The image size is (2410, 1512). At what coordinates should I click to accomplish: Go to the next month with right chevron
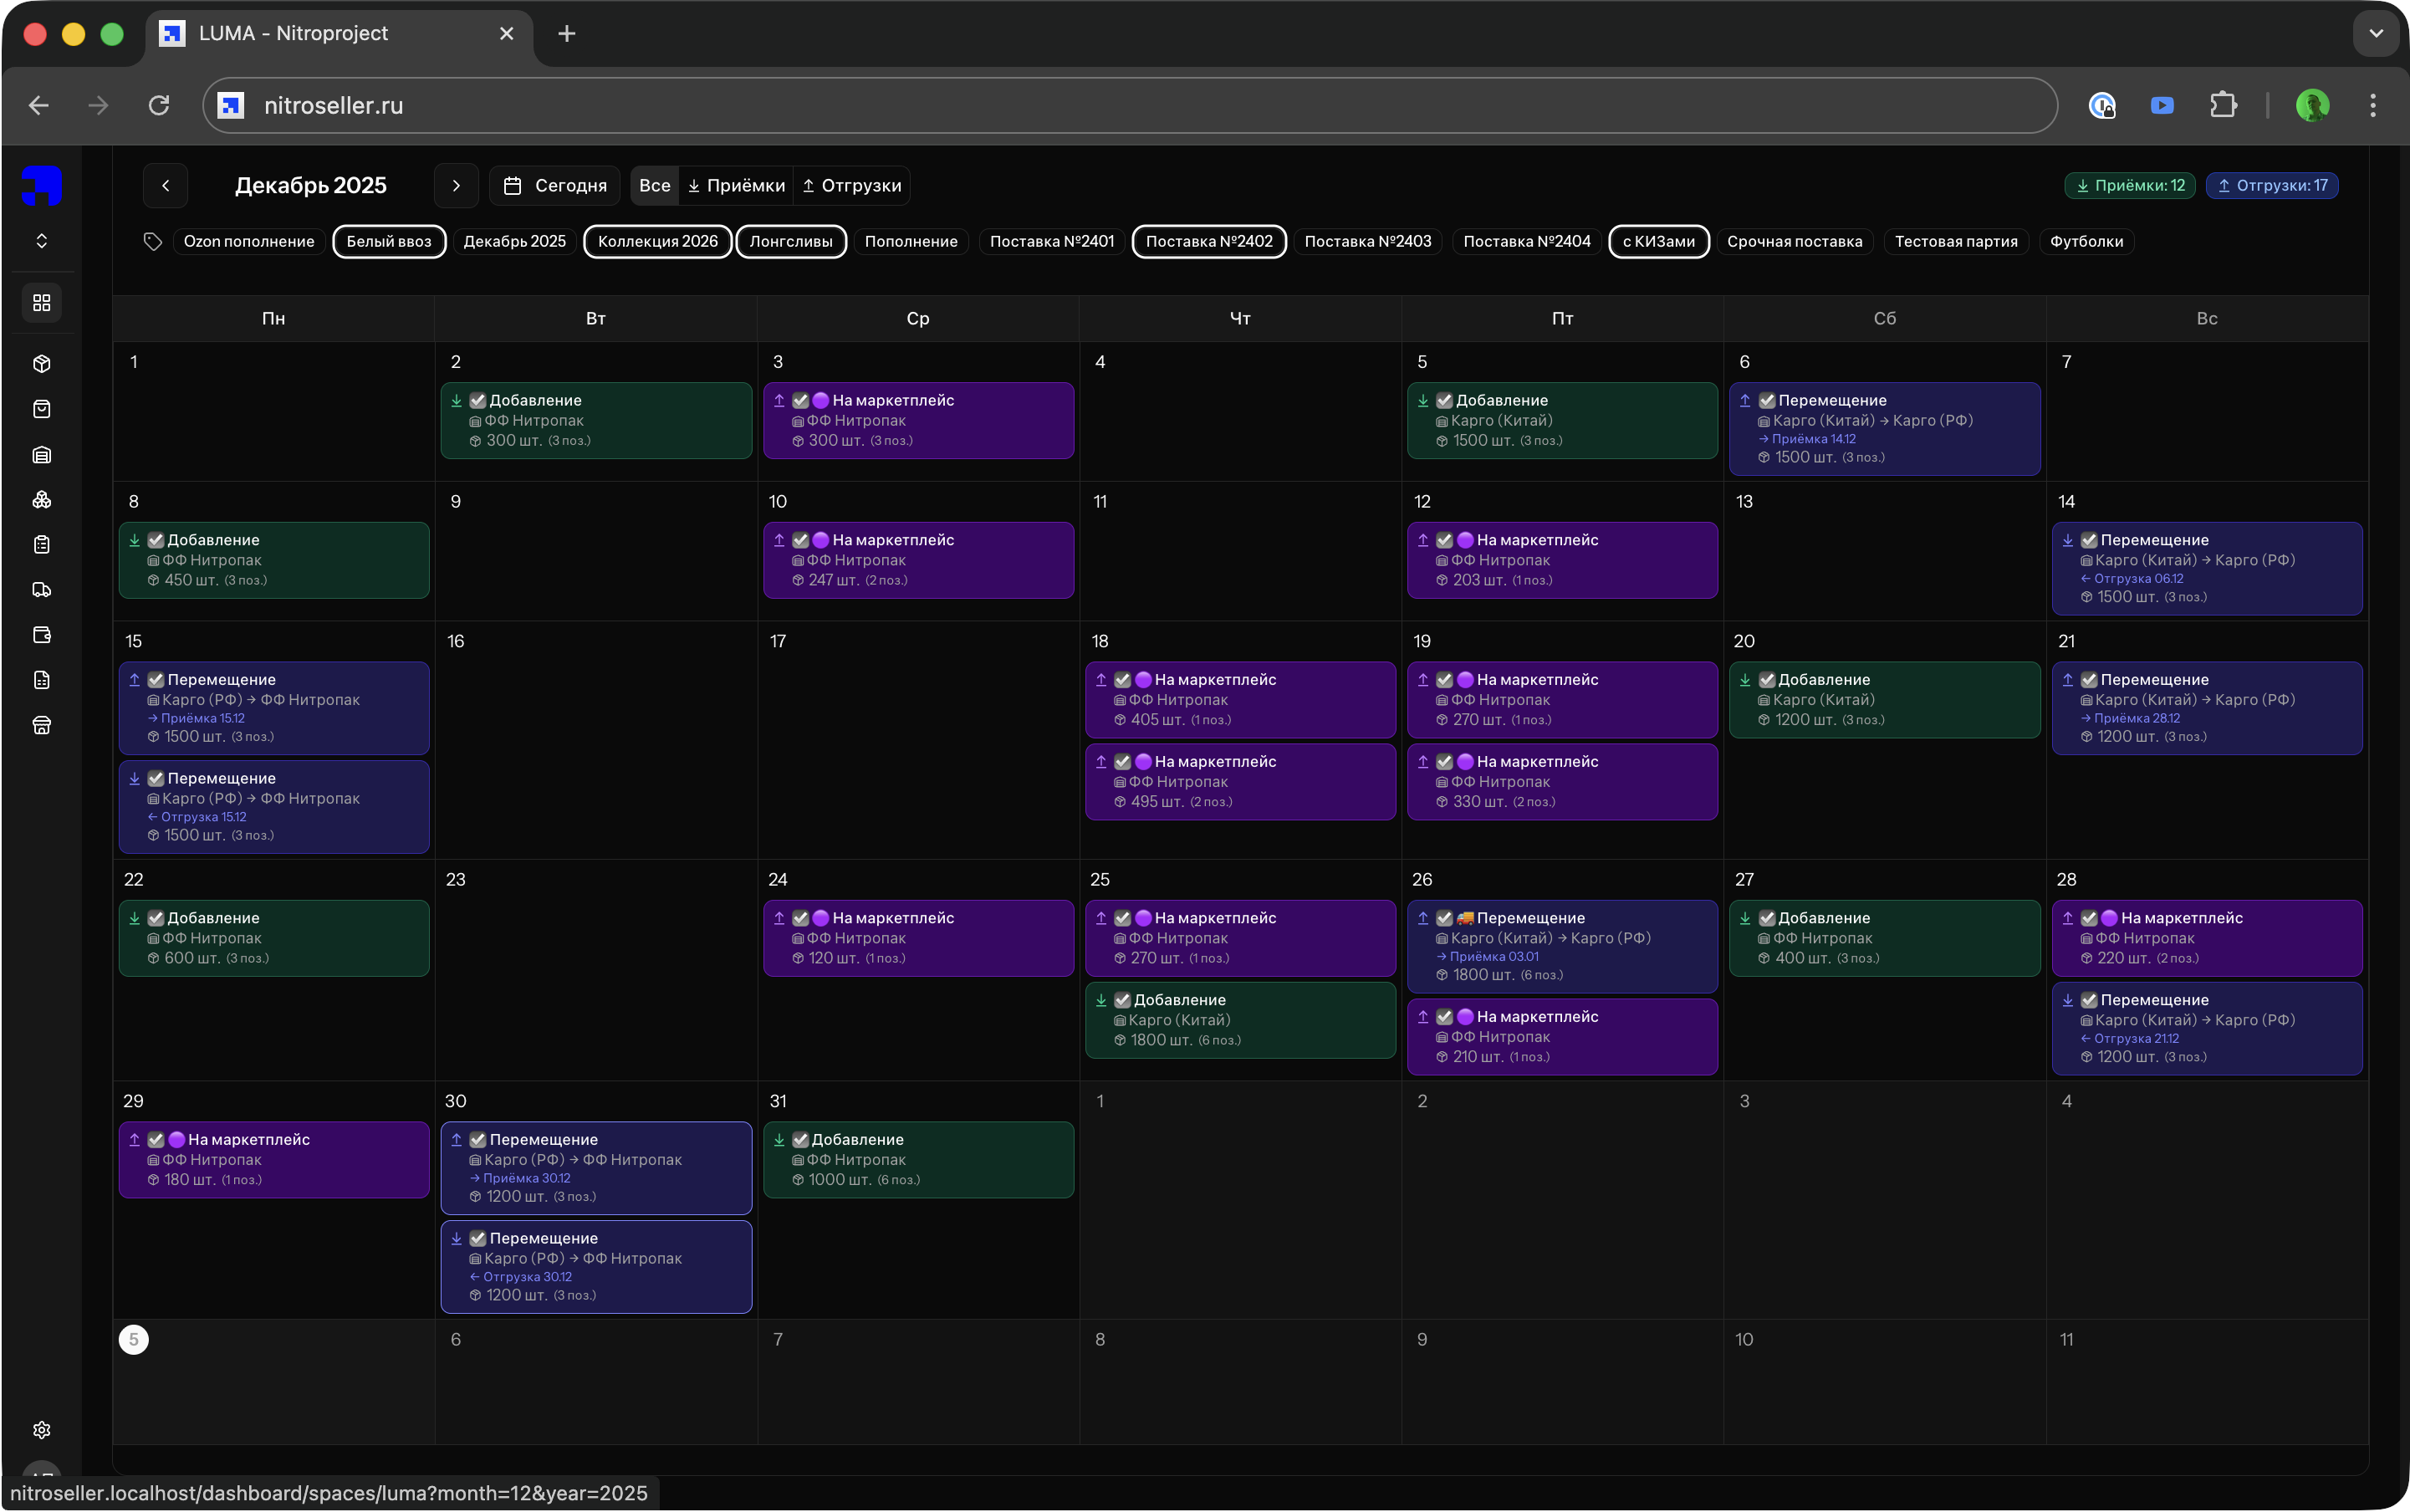456,186
